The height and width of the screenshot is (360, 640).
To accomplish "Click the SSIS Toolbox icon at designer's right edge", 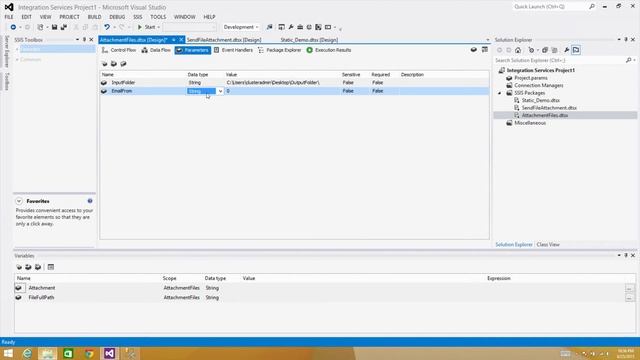I will (484, 50).
